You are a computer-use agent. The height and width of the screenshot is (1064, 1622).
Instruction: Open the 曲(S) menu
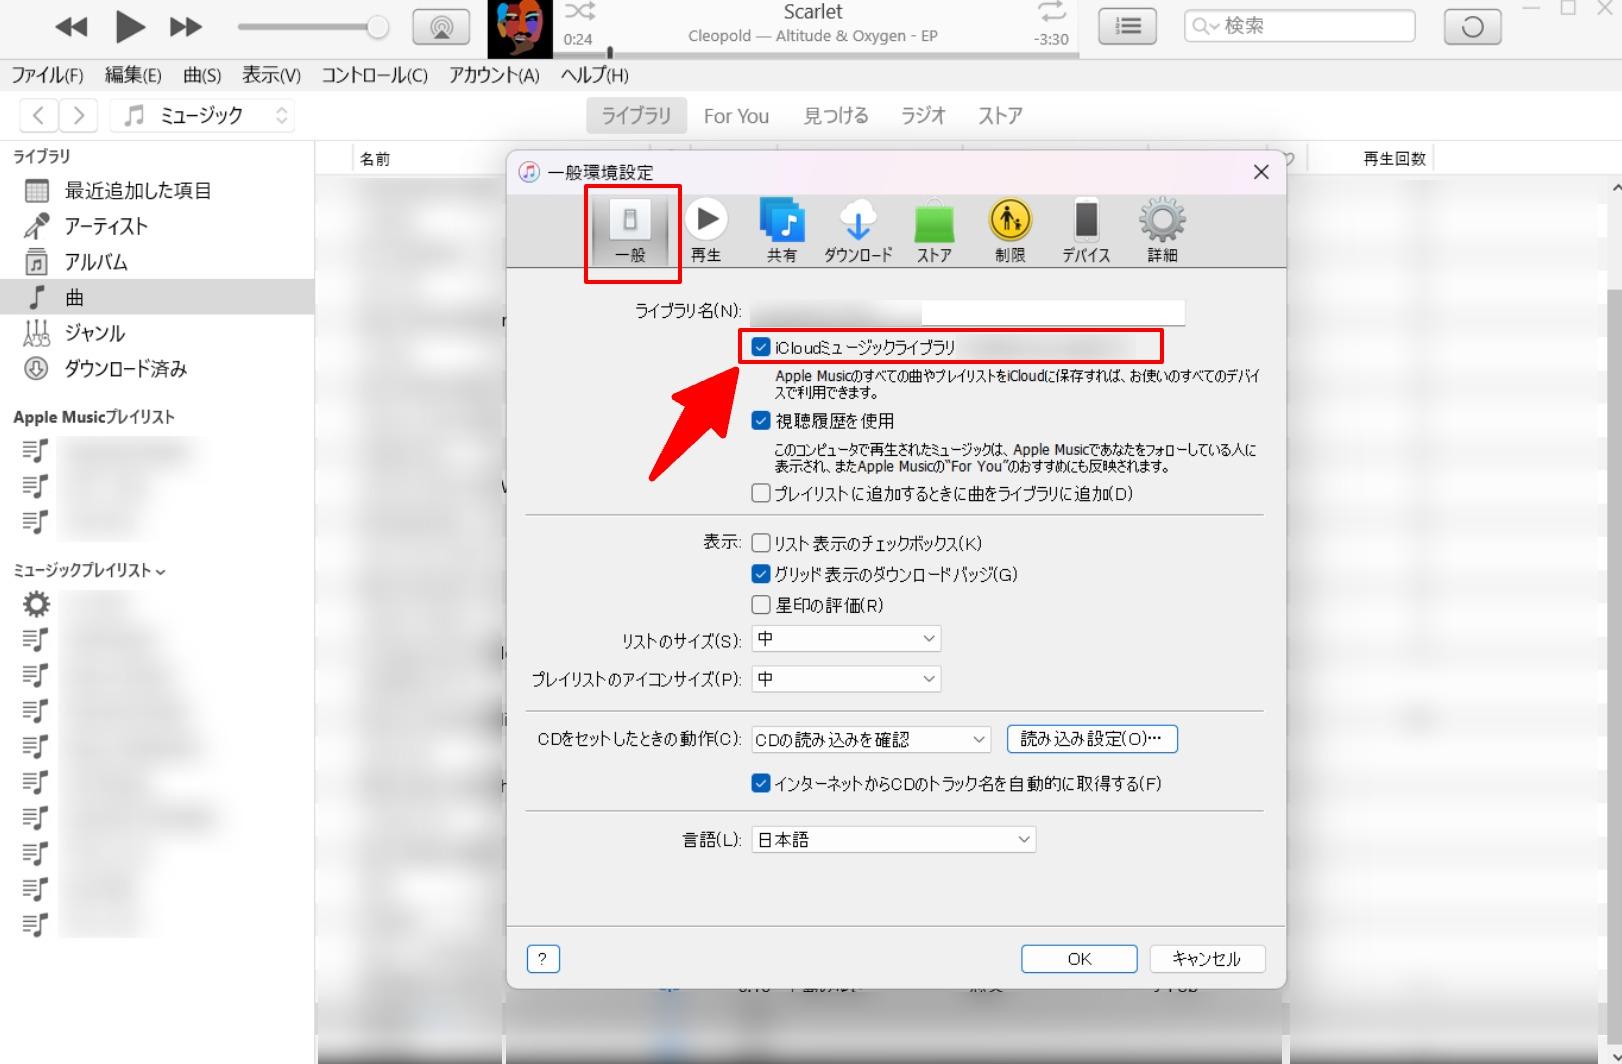click(202, 75)
